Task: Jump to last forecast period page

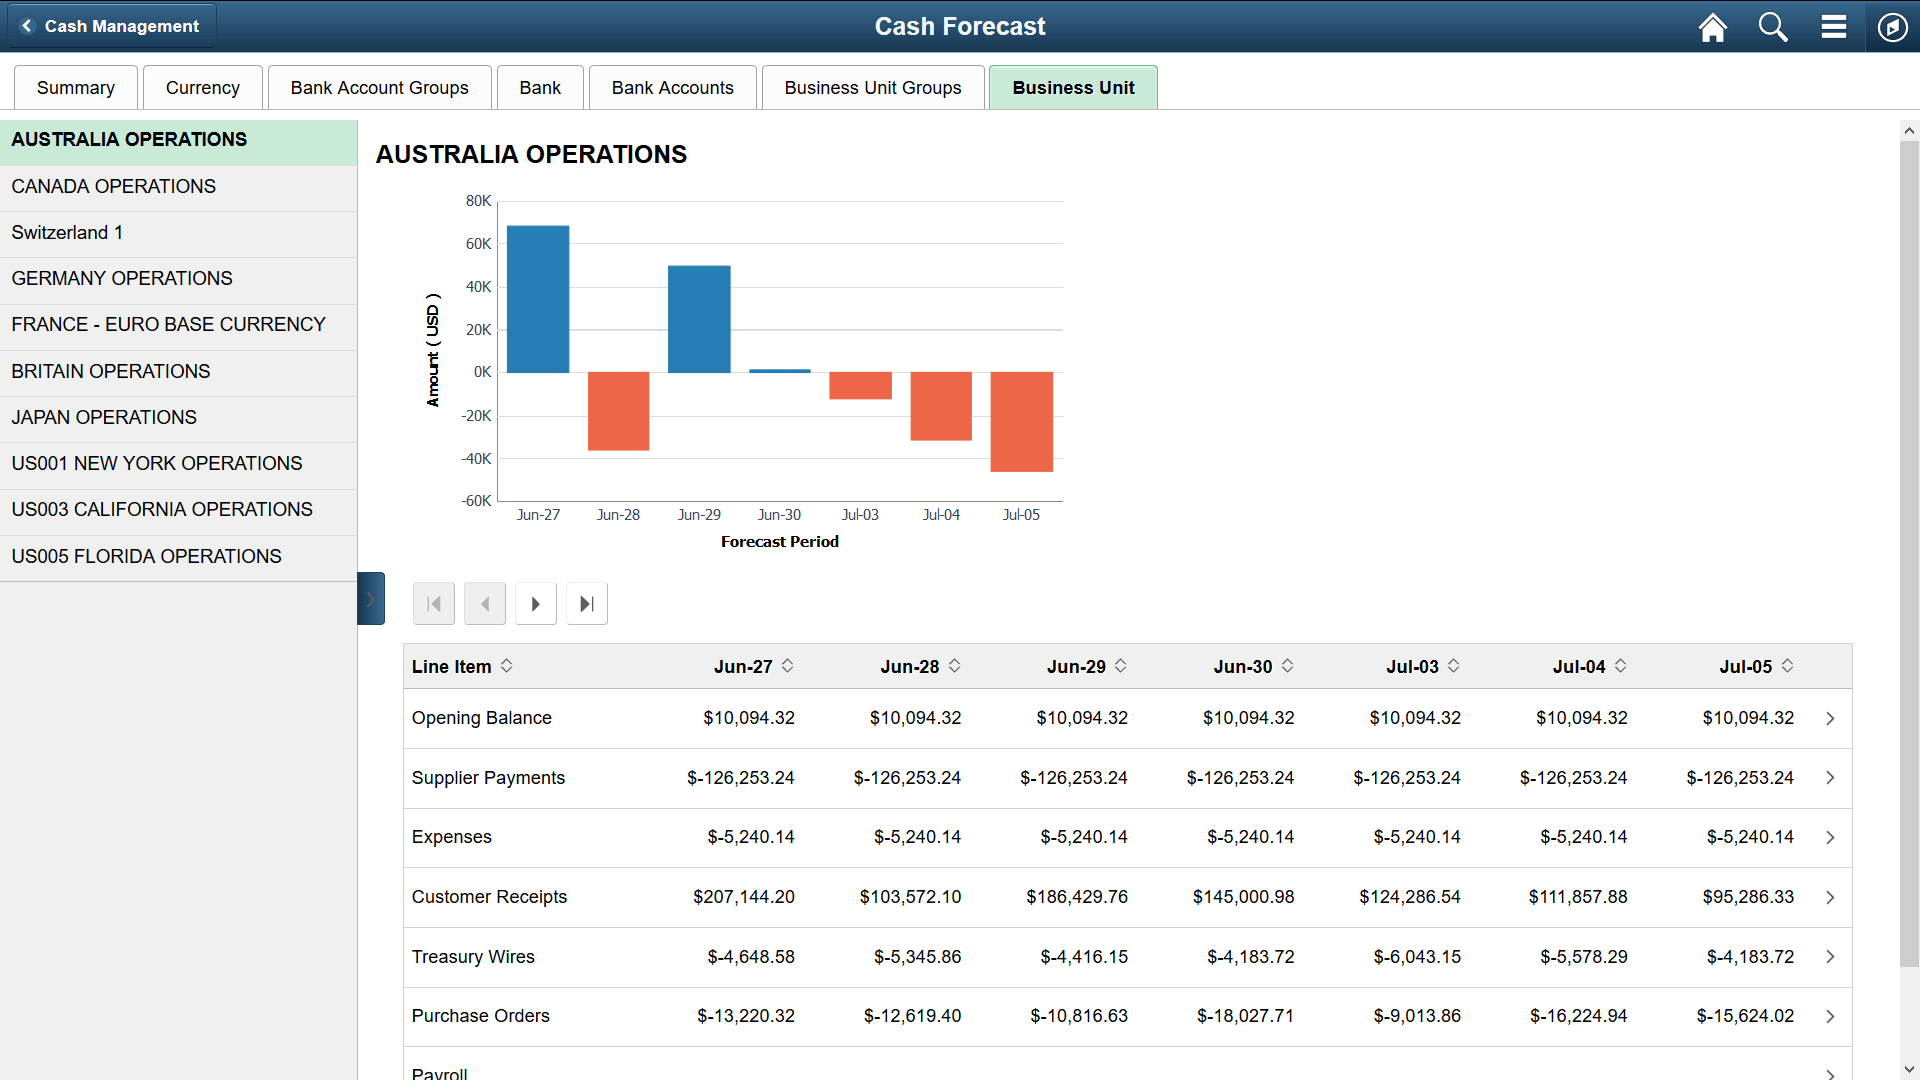Action: 586,603
